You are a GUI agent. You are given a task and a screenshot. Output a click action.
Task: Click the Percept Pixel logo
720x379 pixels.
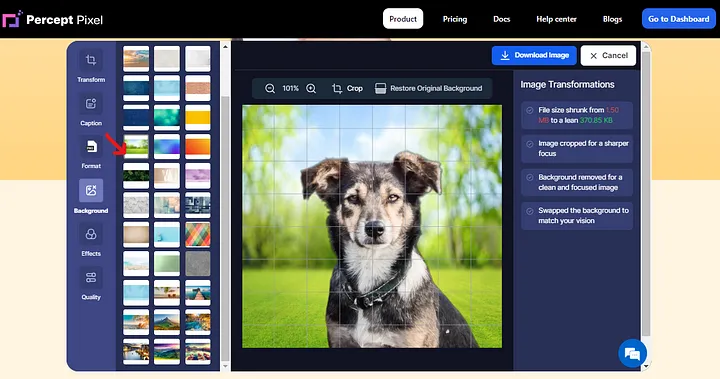52,19
